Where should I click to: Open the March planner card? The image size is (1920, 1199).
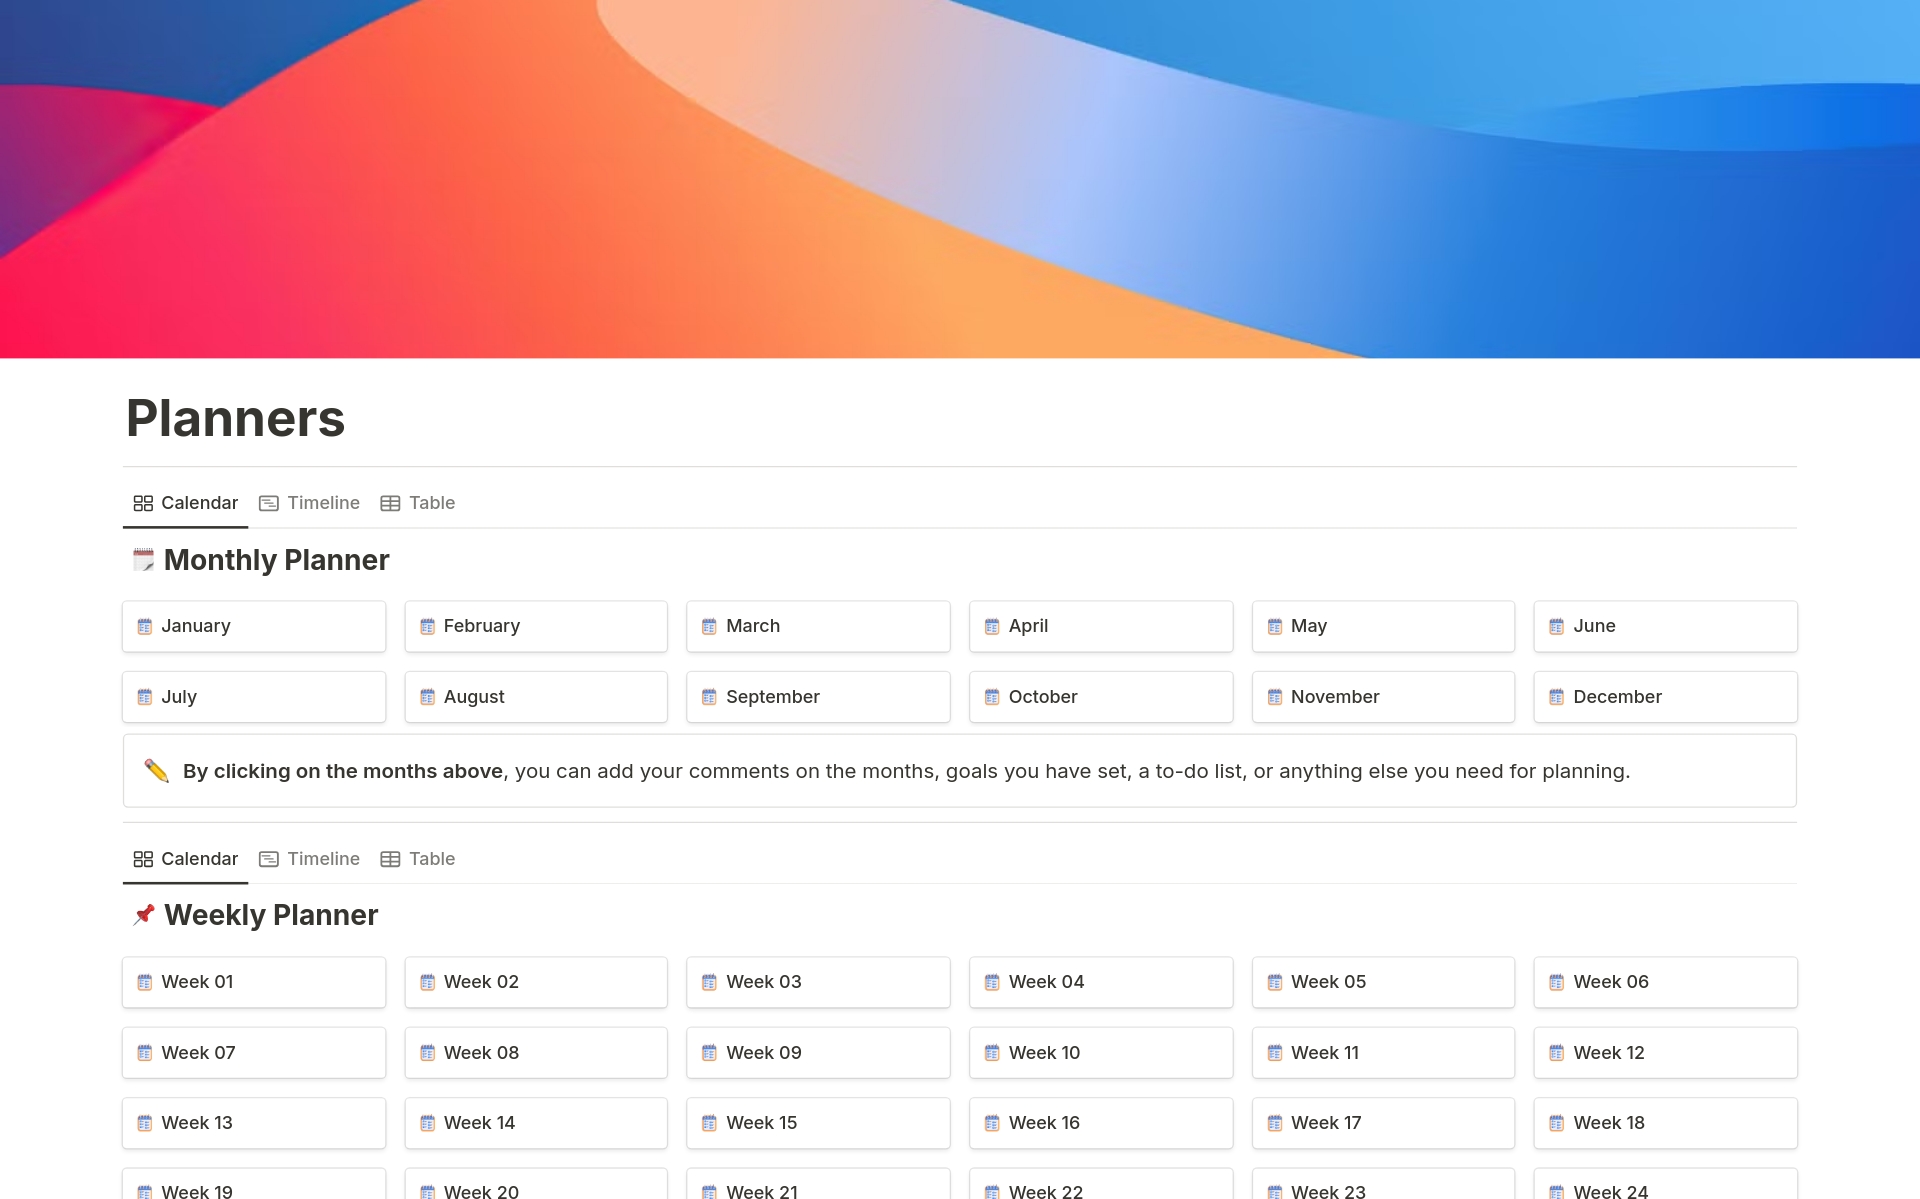tap(818, 626)
